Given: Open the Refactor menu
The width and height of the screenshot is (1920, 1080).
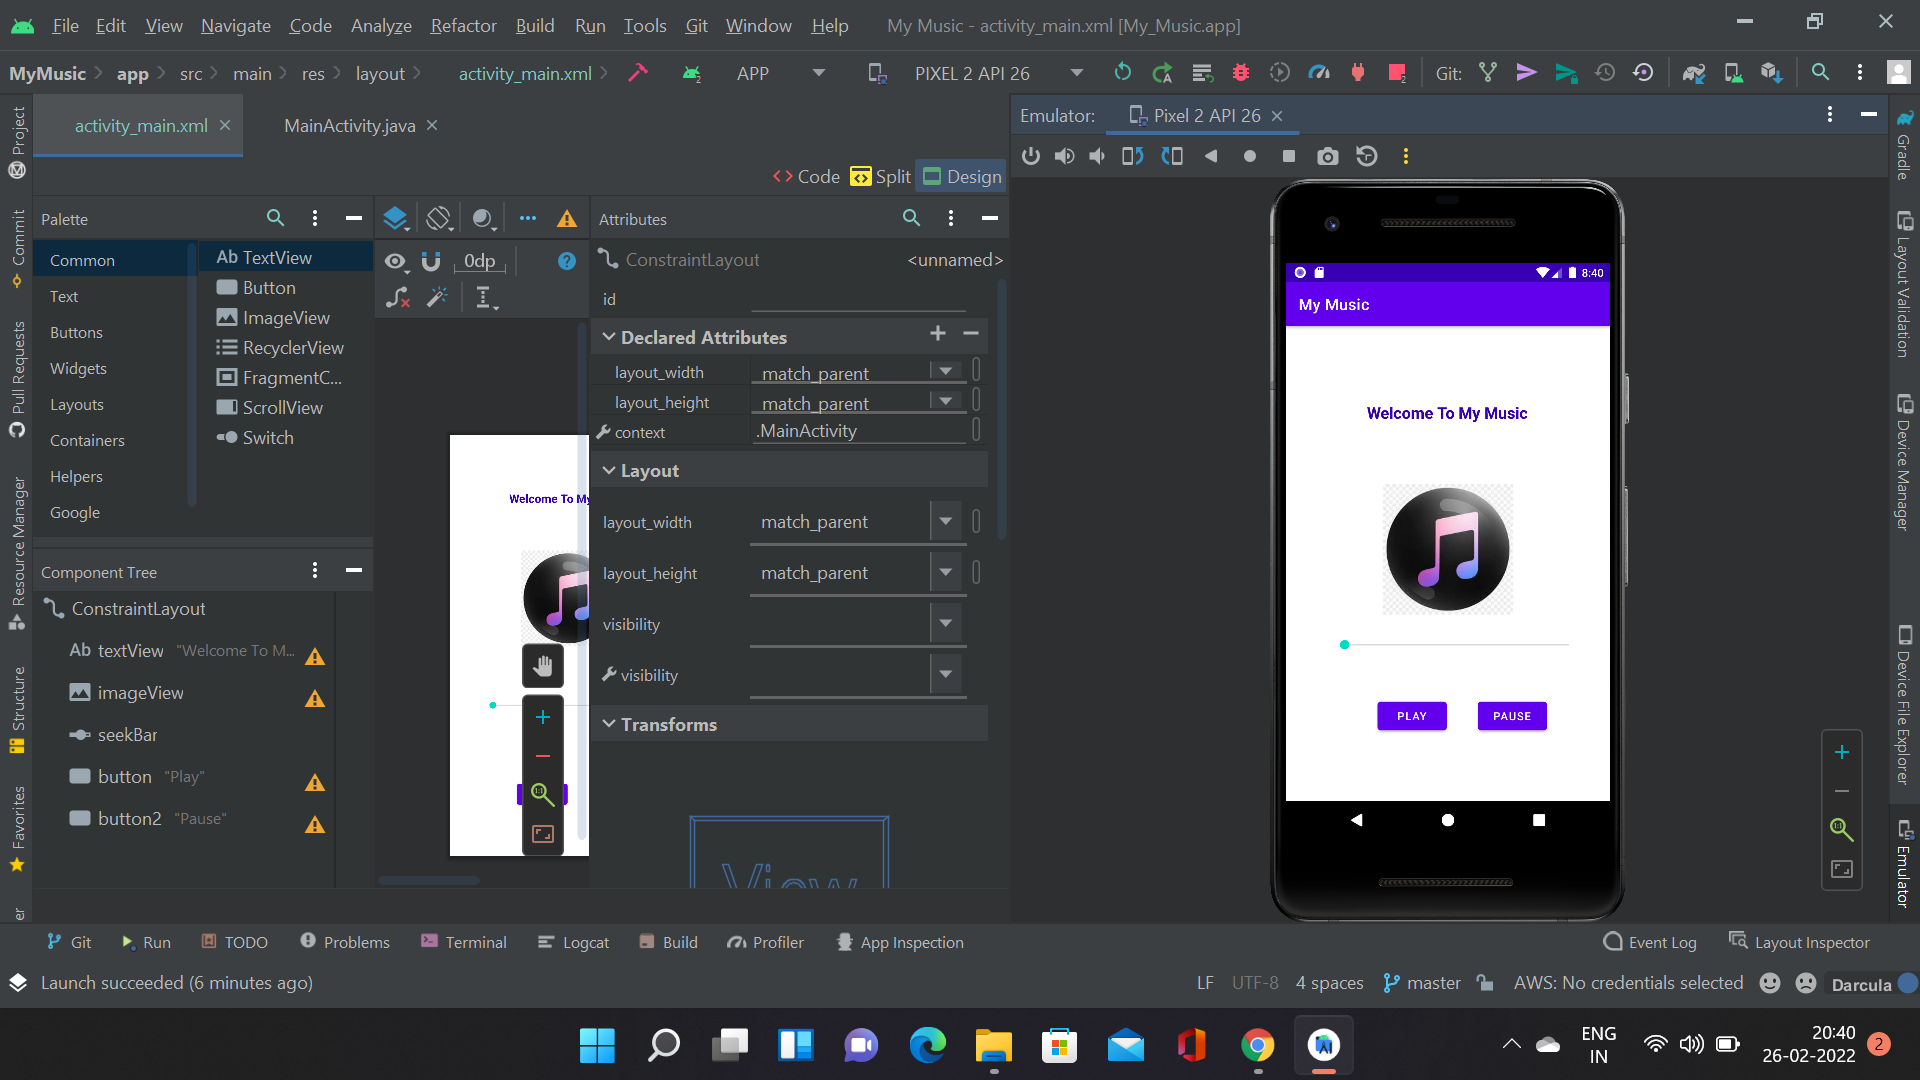Looking at the screenshot, I should pos(462,25).
